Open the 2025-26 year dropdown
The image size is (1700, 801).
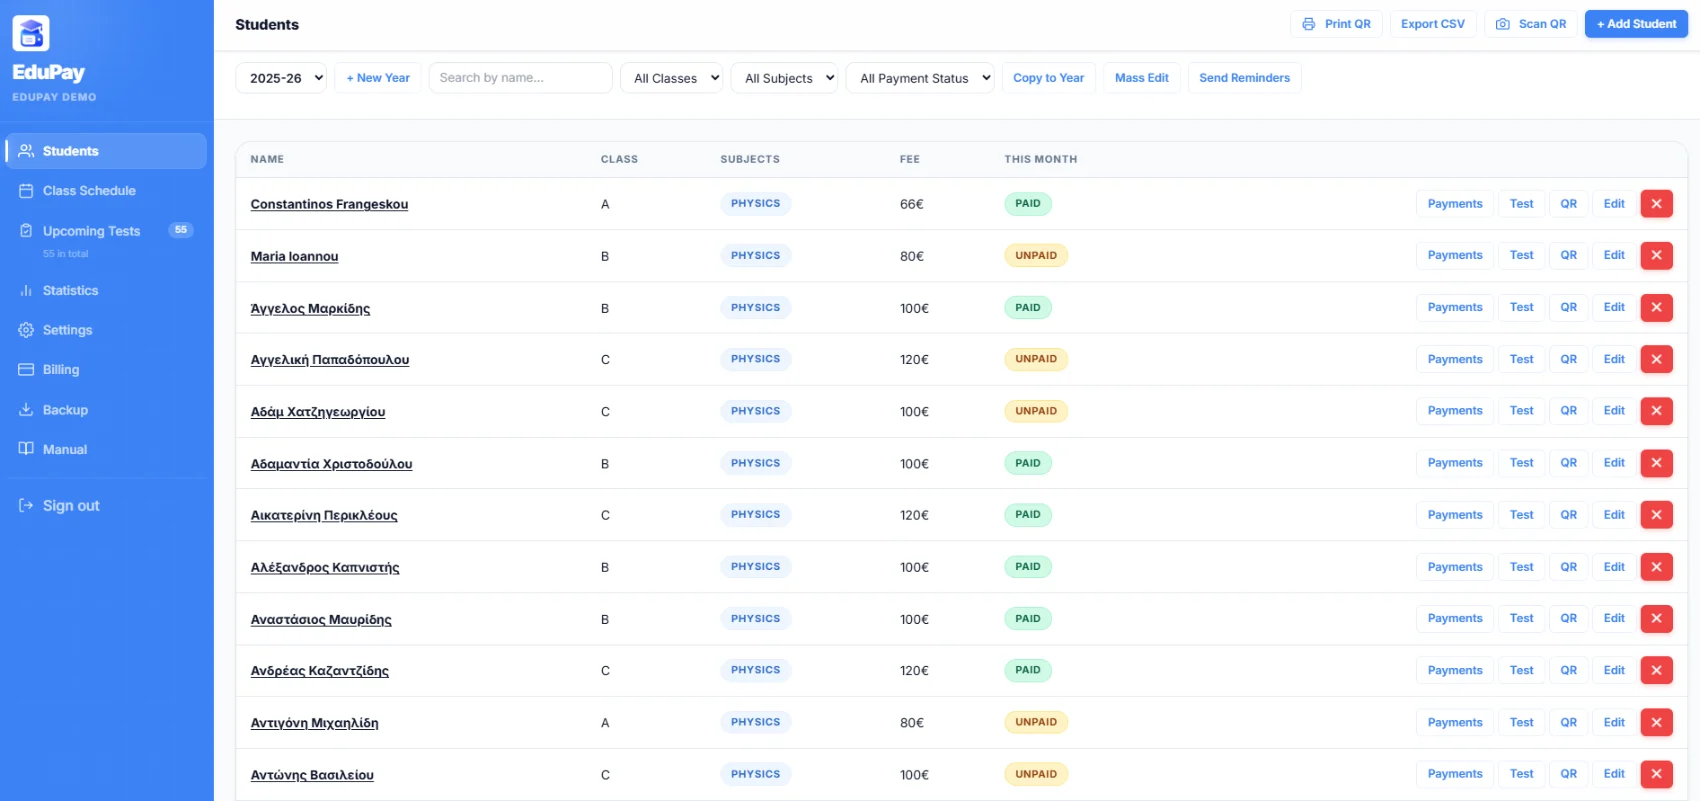click(281, 78)
